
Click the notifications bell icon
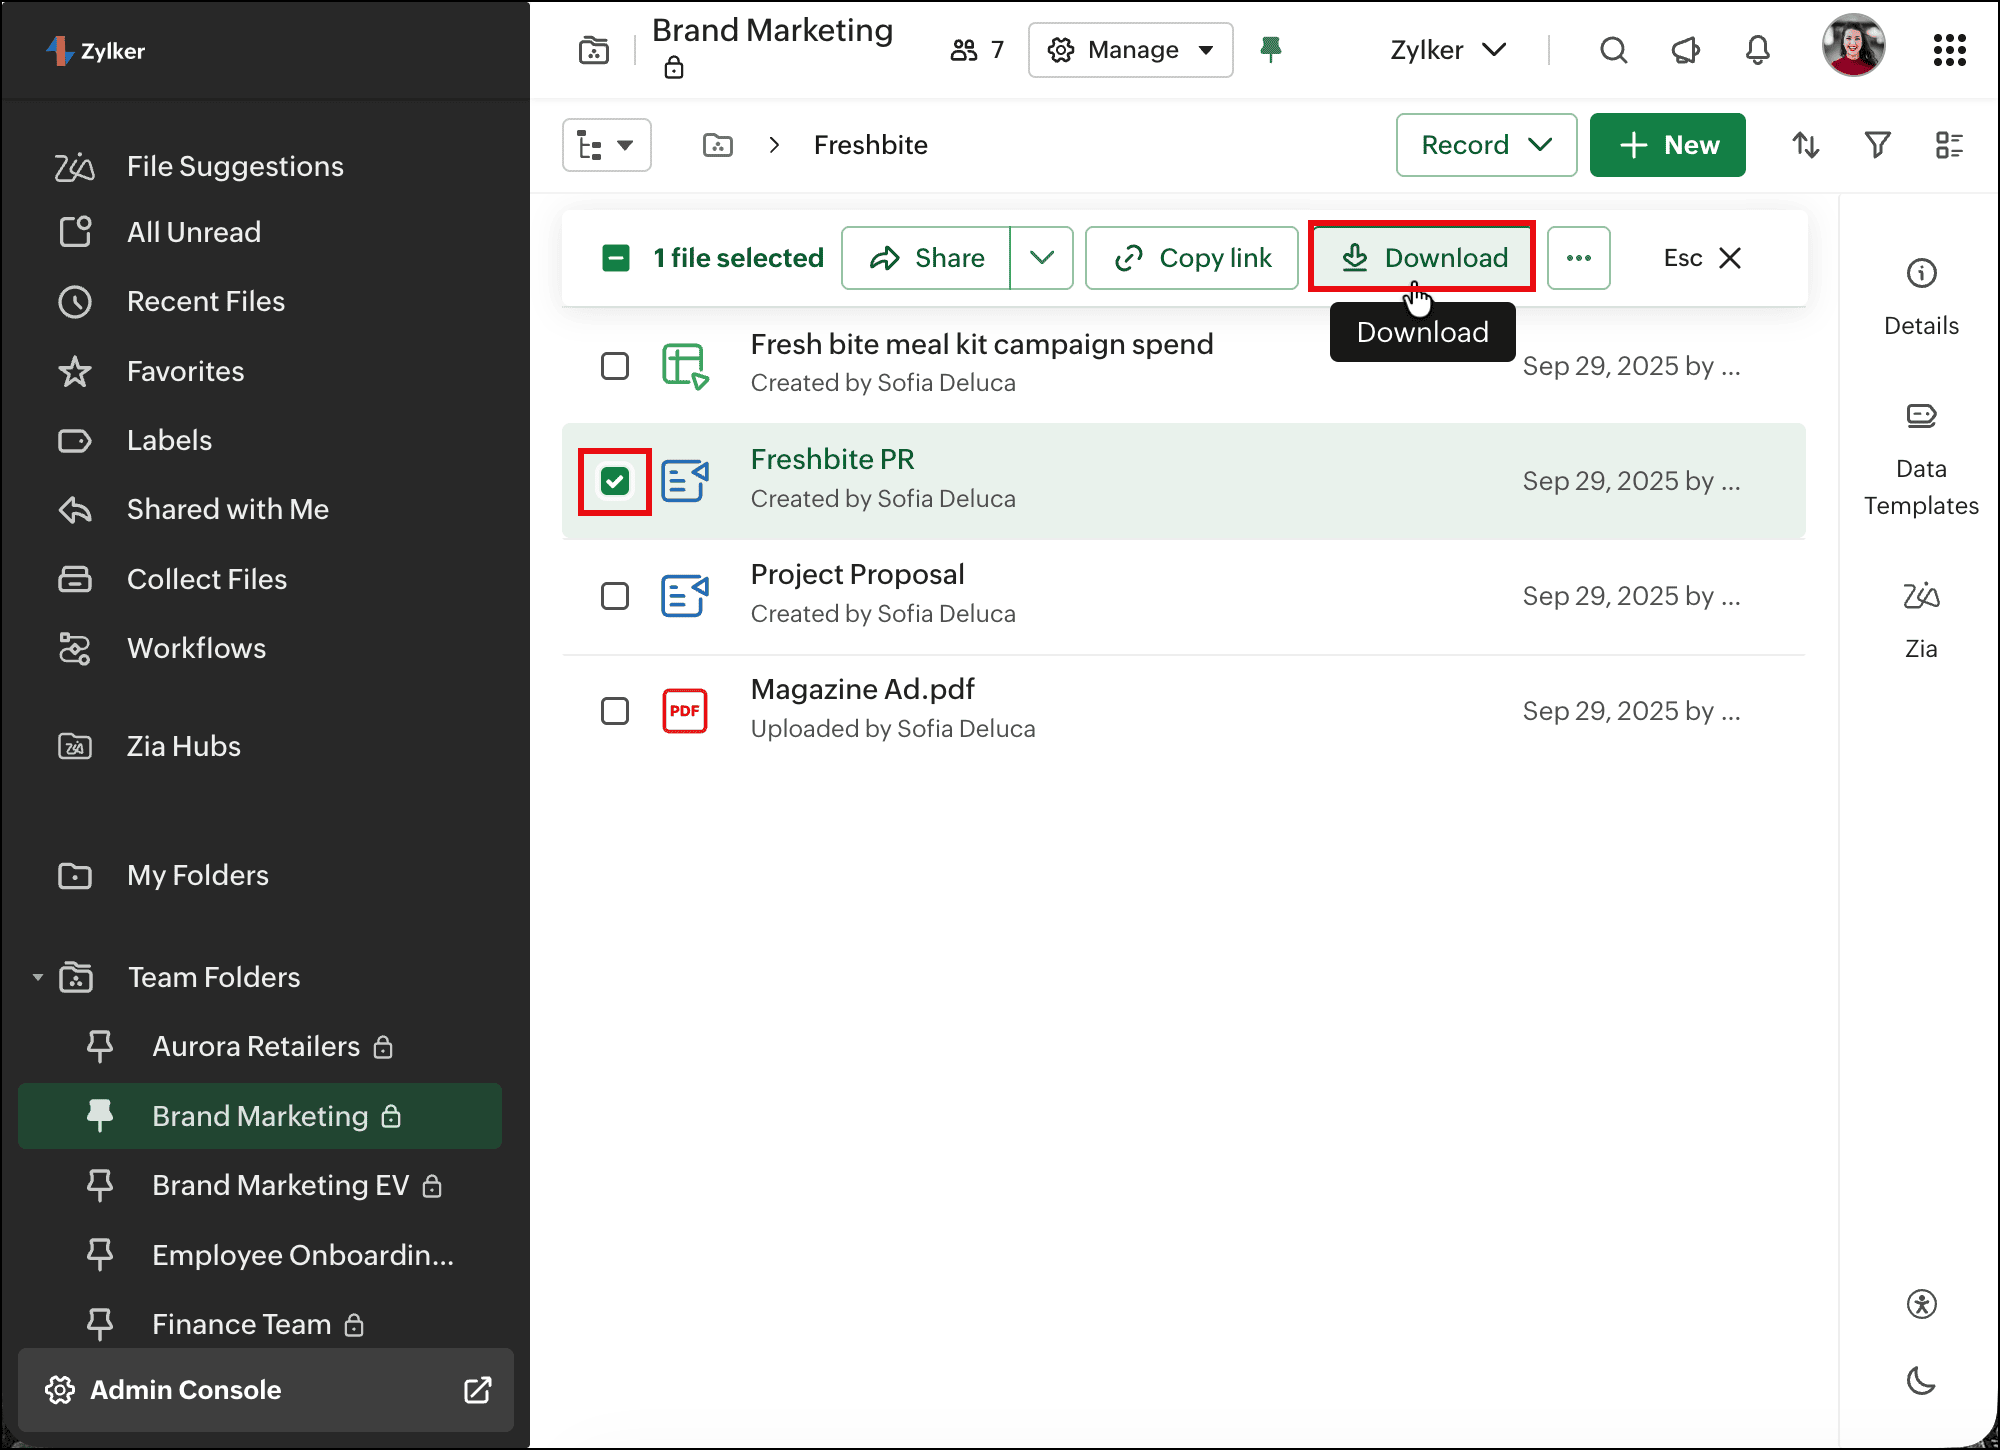coord(1757,50)
